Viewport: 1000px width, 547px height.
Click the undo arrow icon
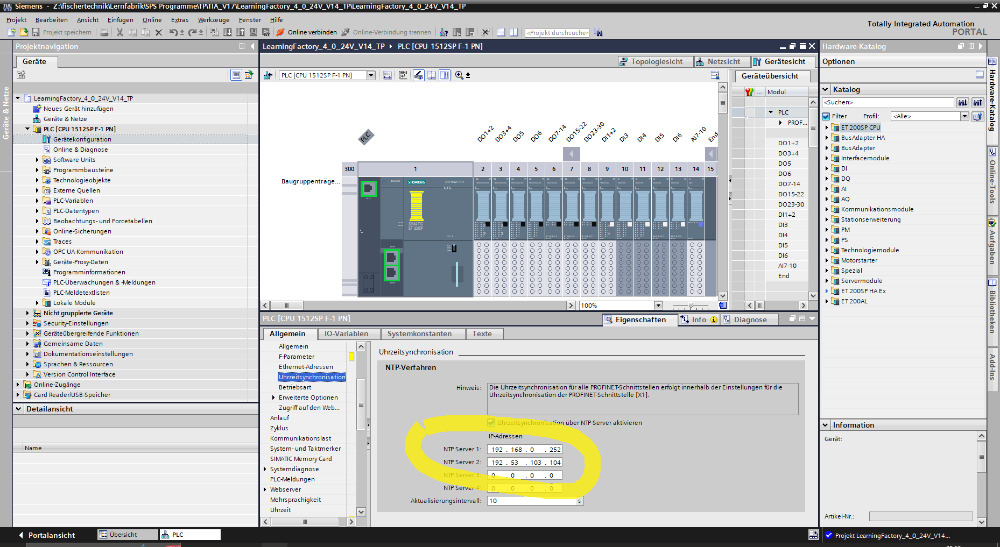[173, 32]
